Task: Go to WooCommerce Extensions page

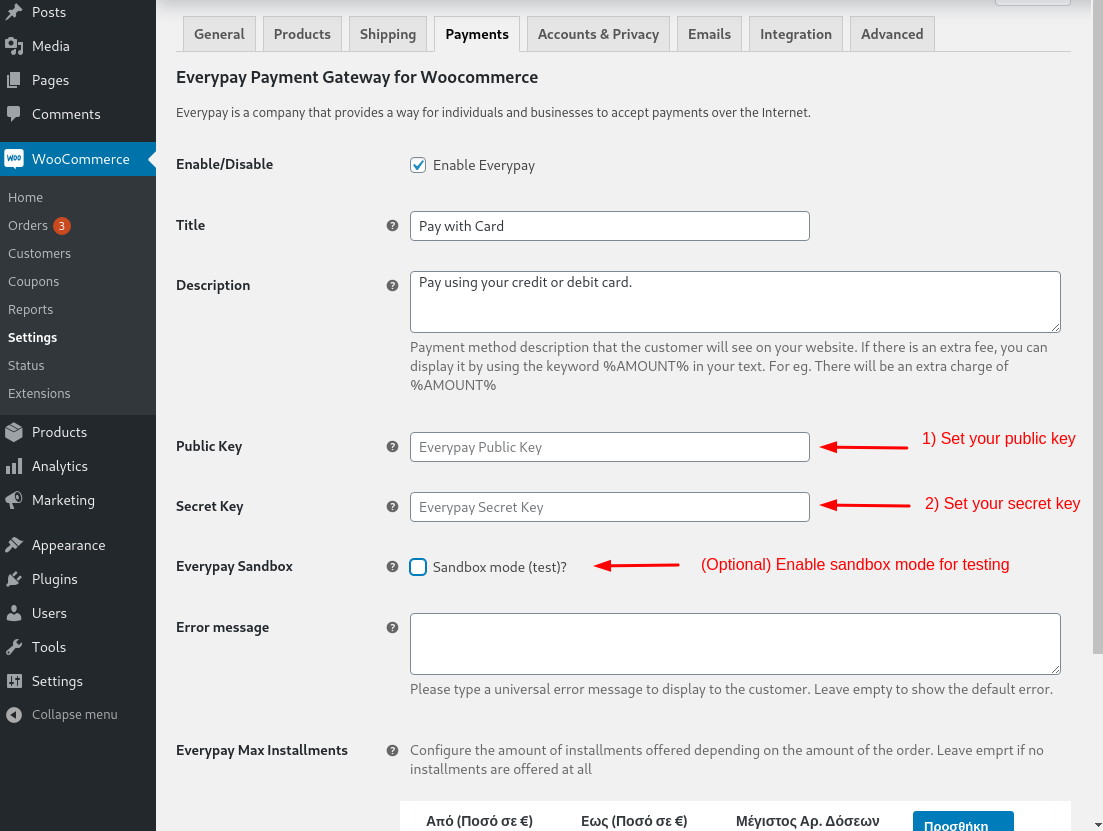Action: 39,394
